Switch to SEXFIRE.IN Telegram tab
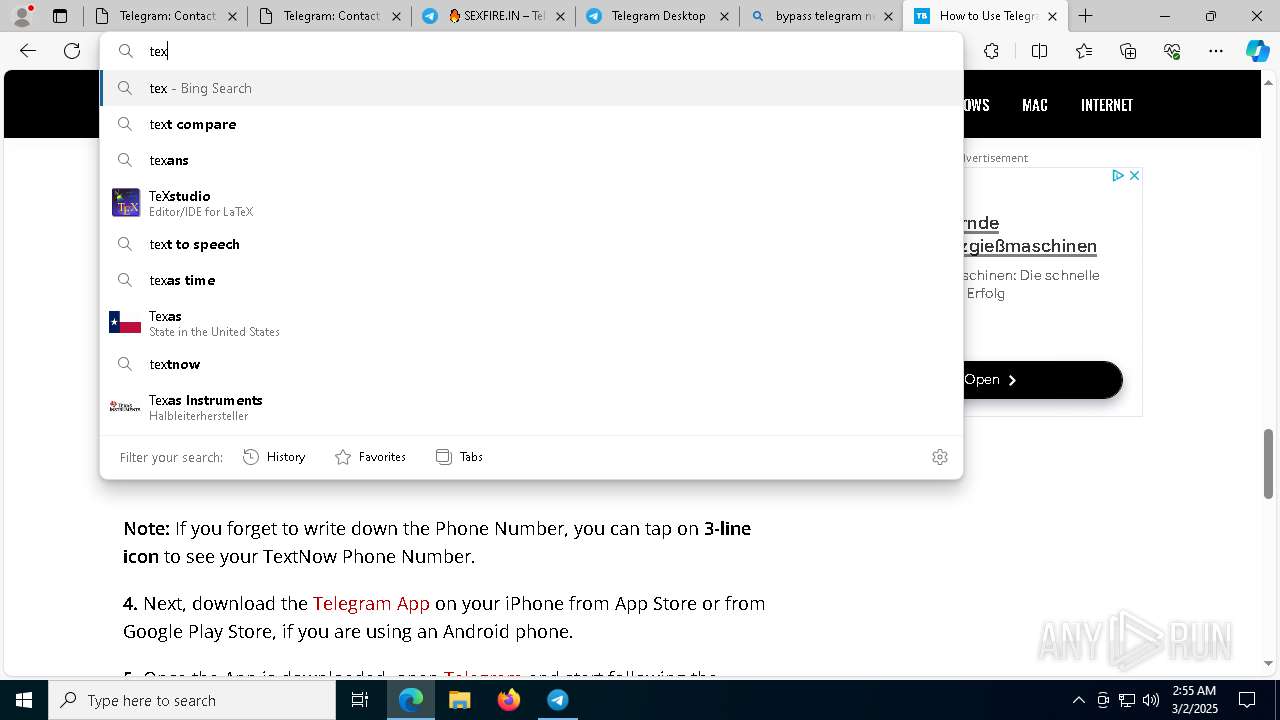Viewport: 1280px width, 720px height. coord(494,16)
